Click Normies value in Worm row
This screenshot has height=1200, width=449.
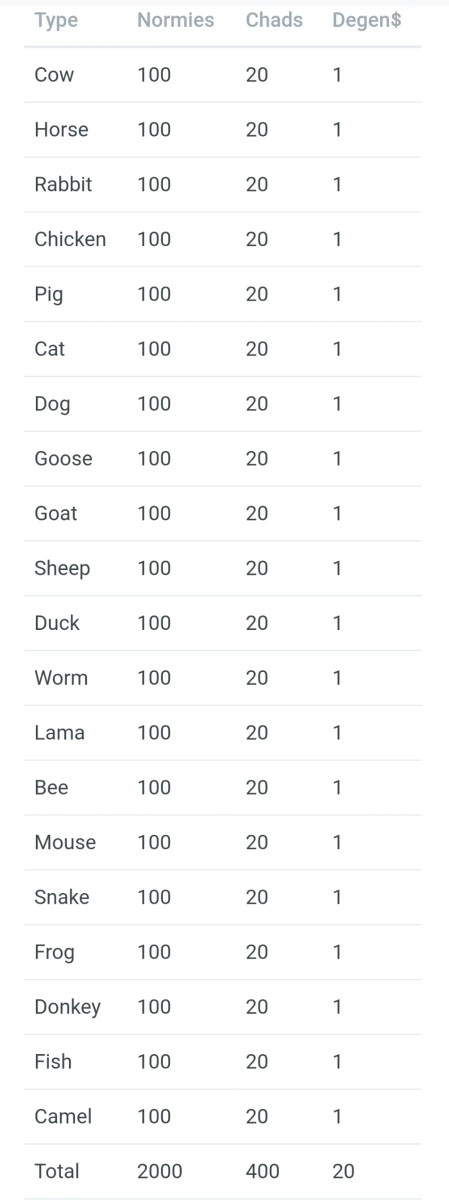(154, 678)
